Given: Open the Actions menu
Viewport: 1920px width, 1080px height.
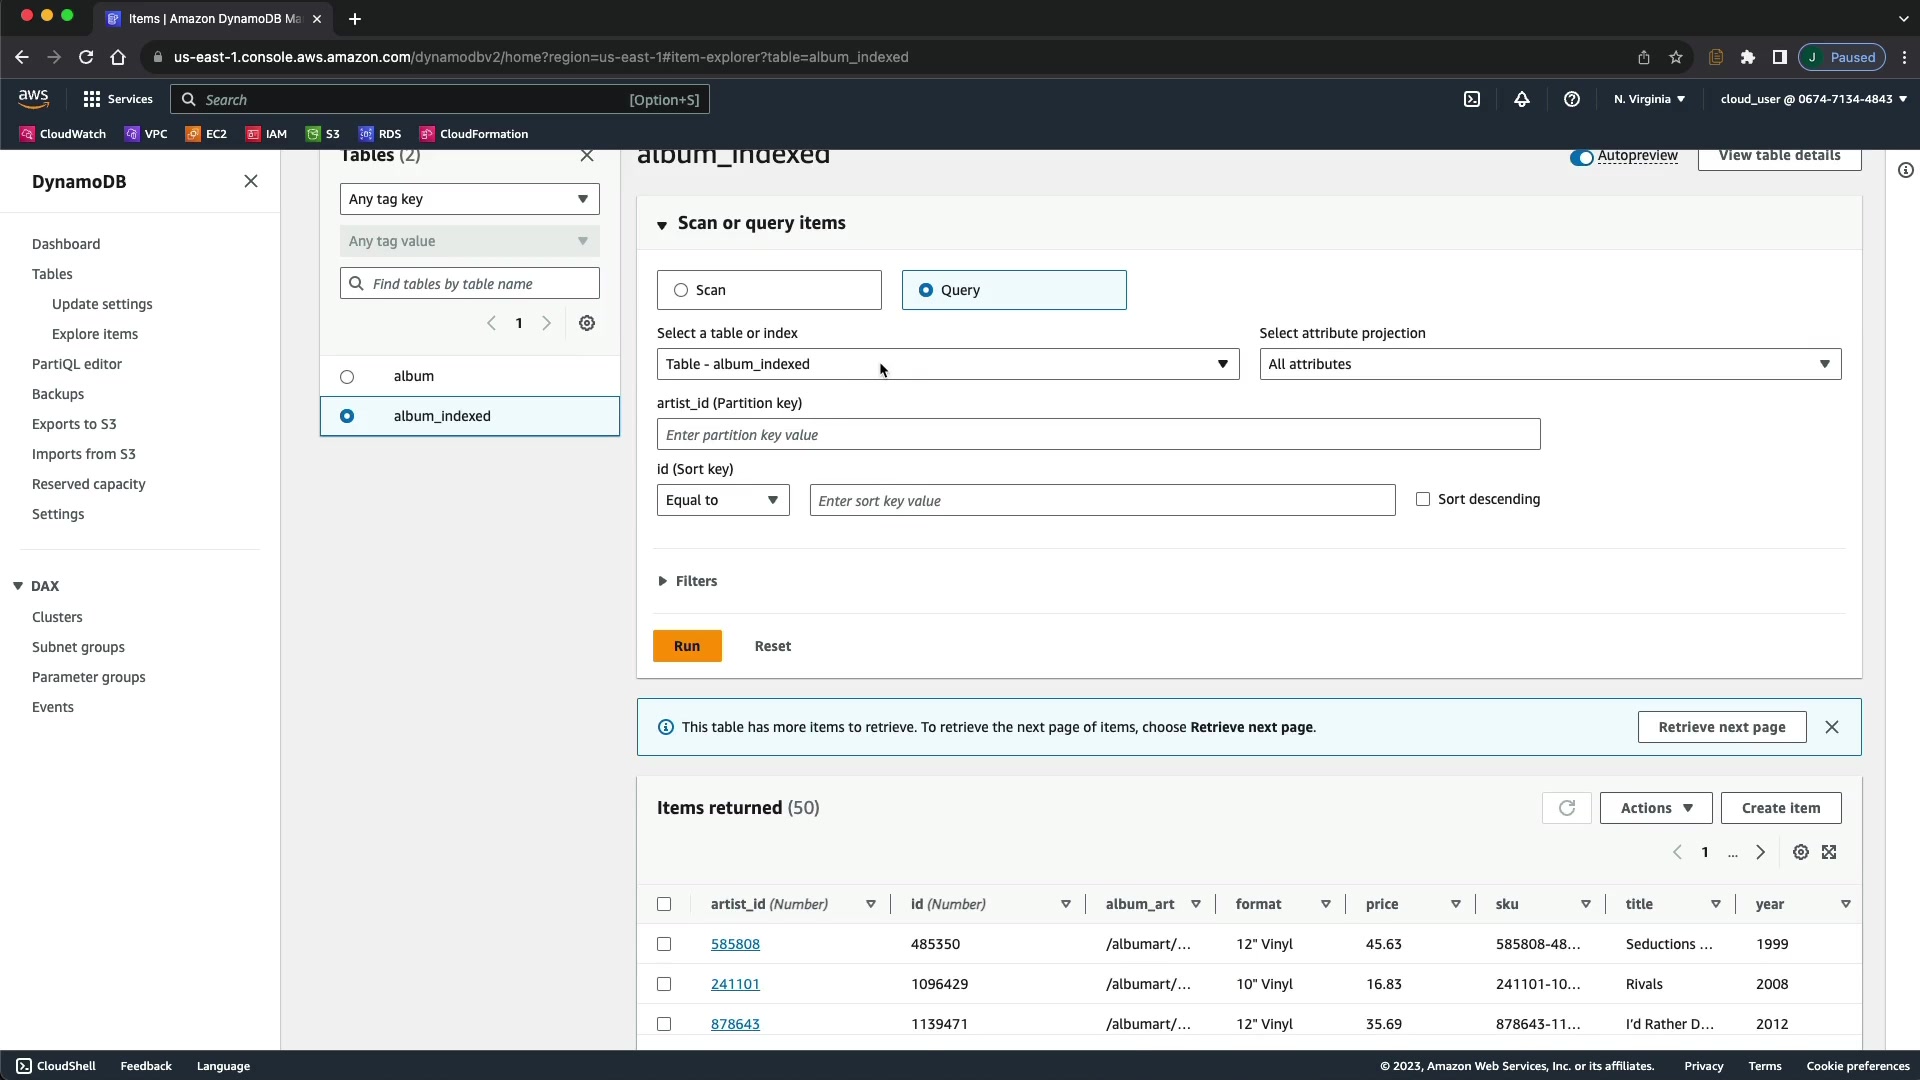Looking at the screenshot, I should tap(1655, 808).
